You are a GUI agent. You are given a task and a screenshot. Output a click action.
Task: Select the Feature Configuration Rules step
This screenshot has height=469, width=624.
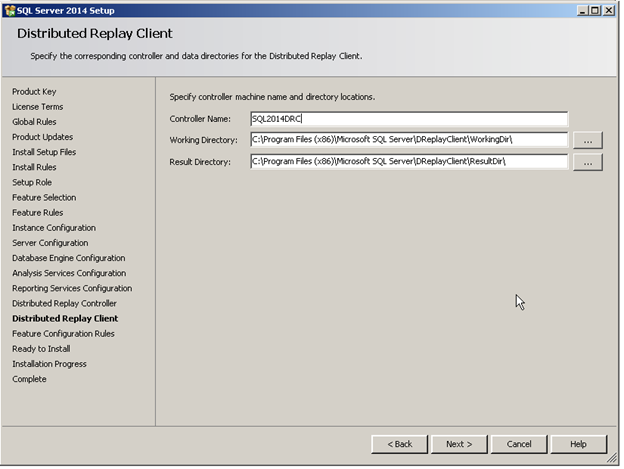click(x=63, y=333)
